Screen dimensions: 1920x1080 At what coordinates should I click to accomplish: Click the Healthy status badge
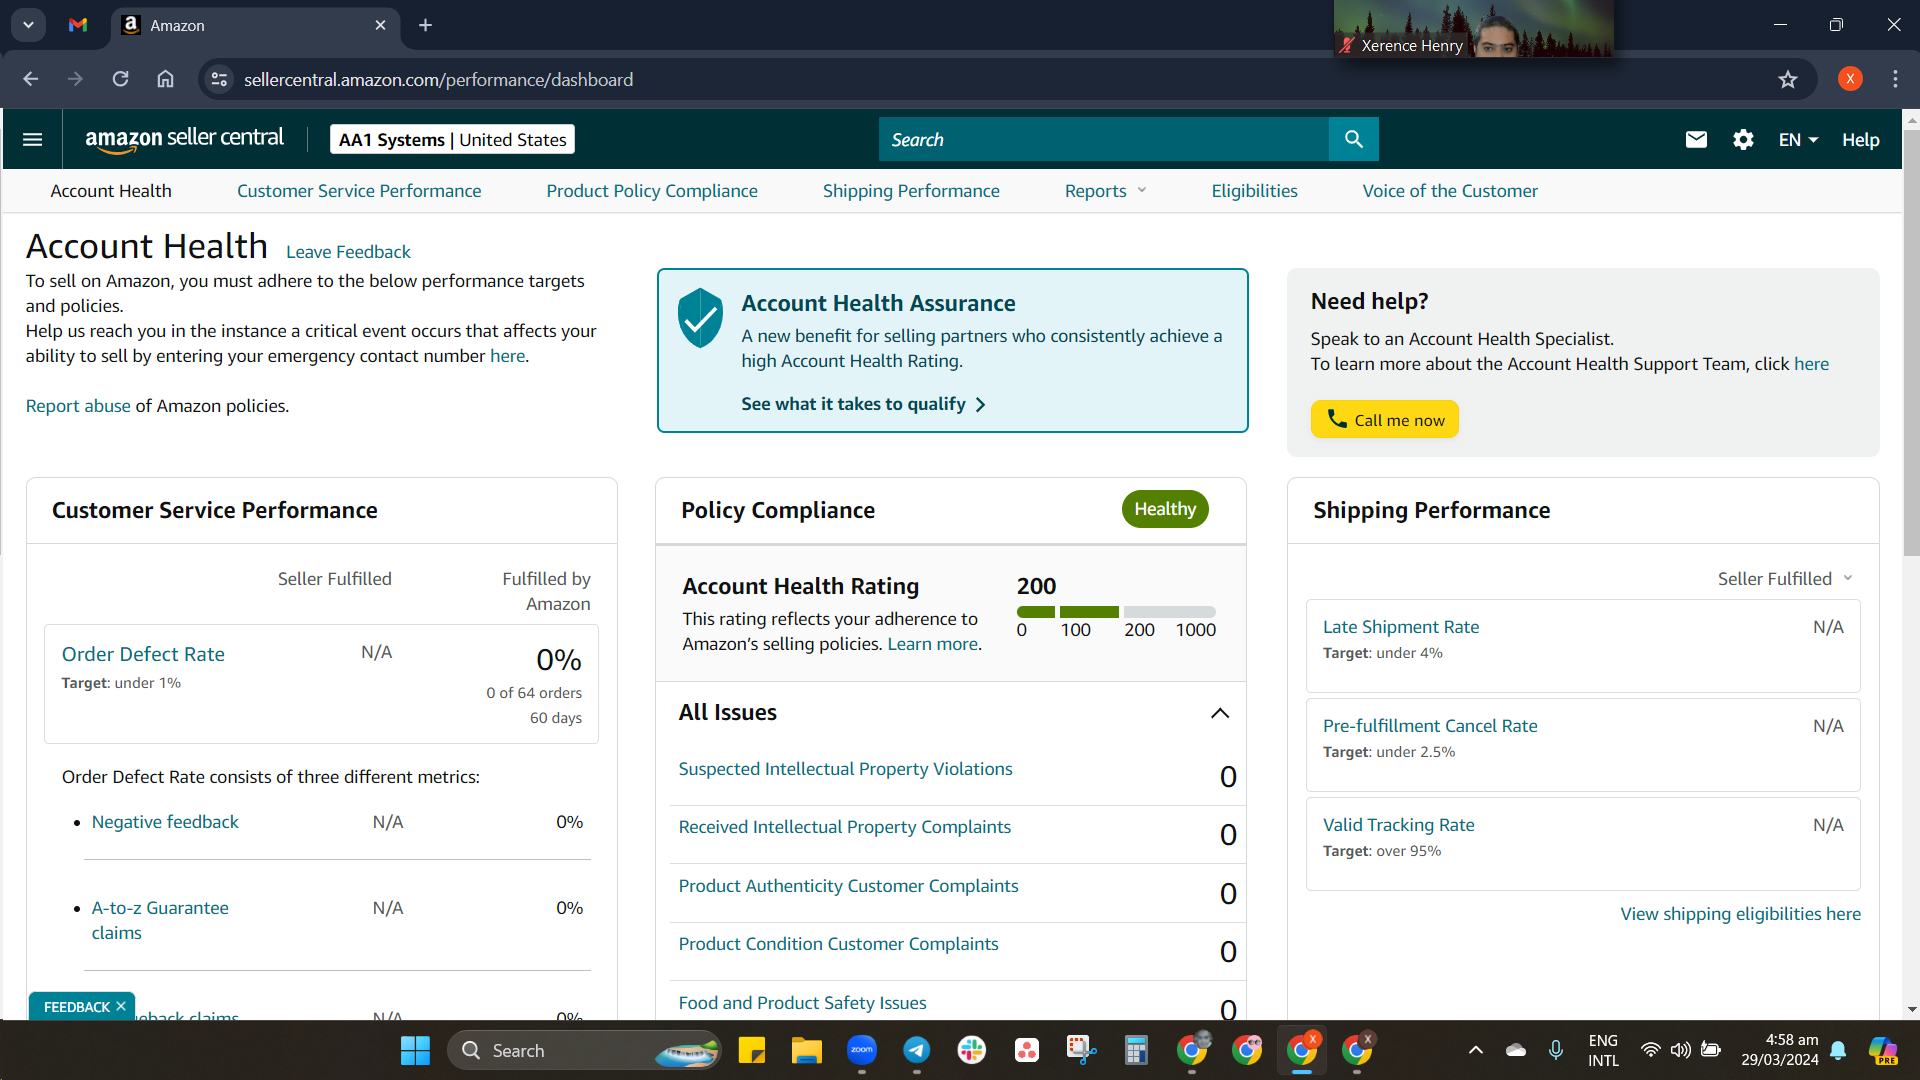click(x=1165, y=509)
